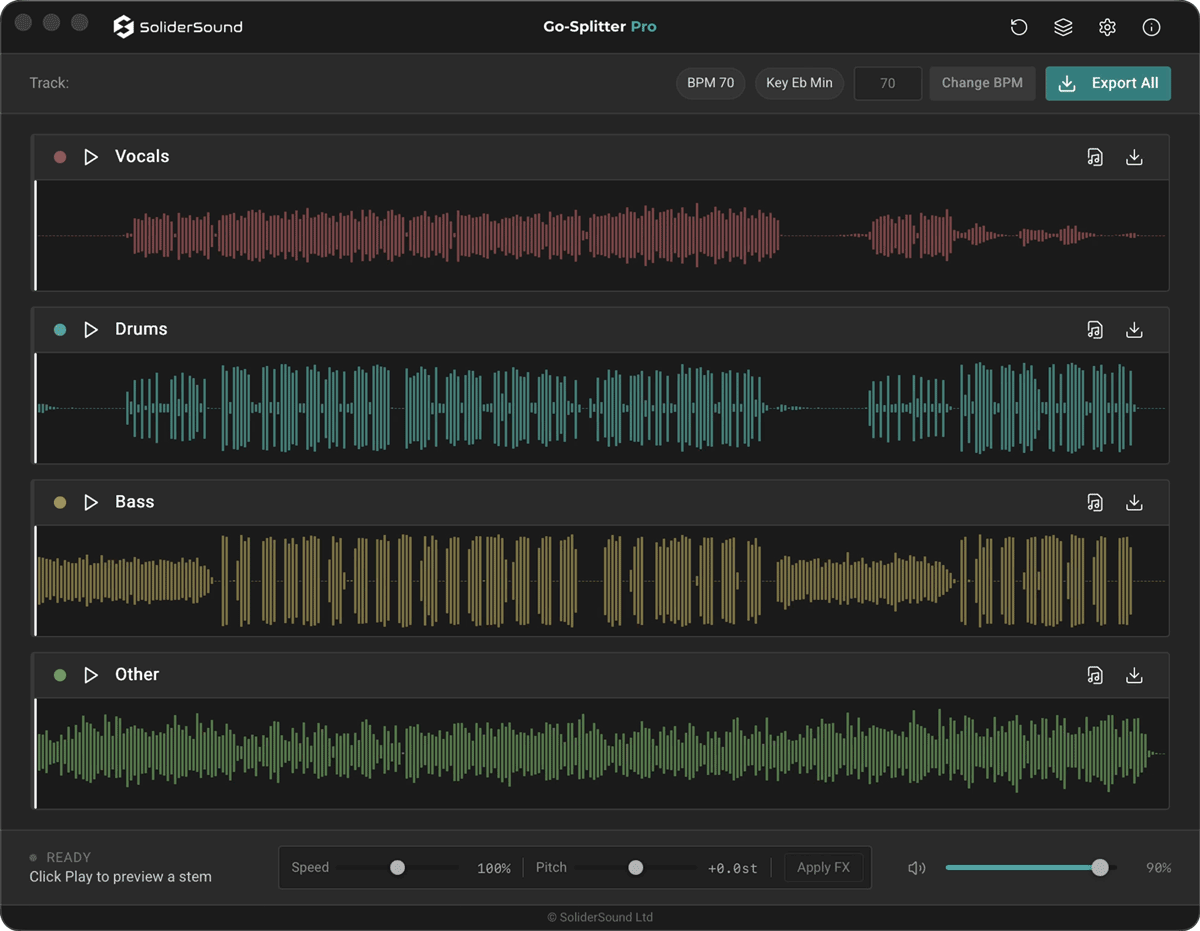Click the Bass track title

pos(135,502)
